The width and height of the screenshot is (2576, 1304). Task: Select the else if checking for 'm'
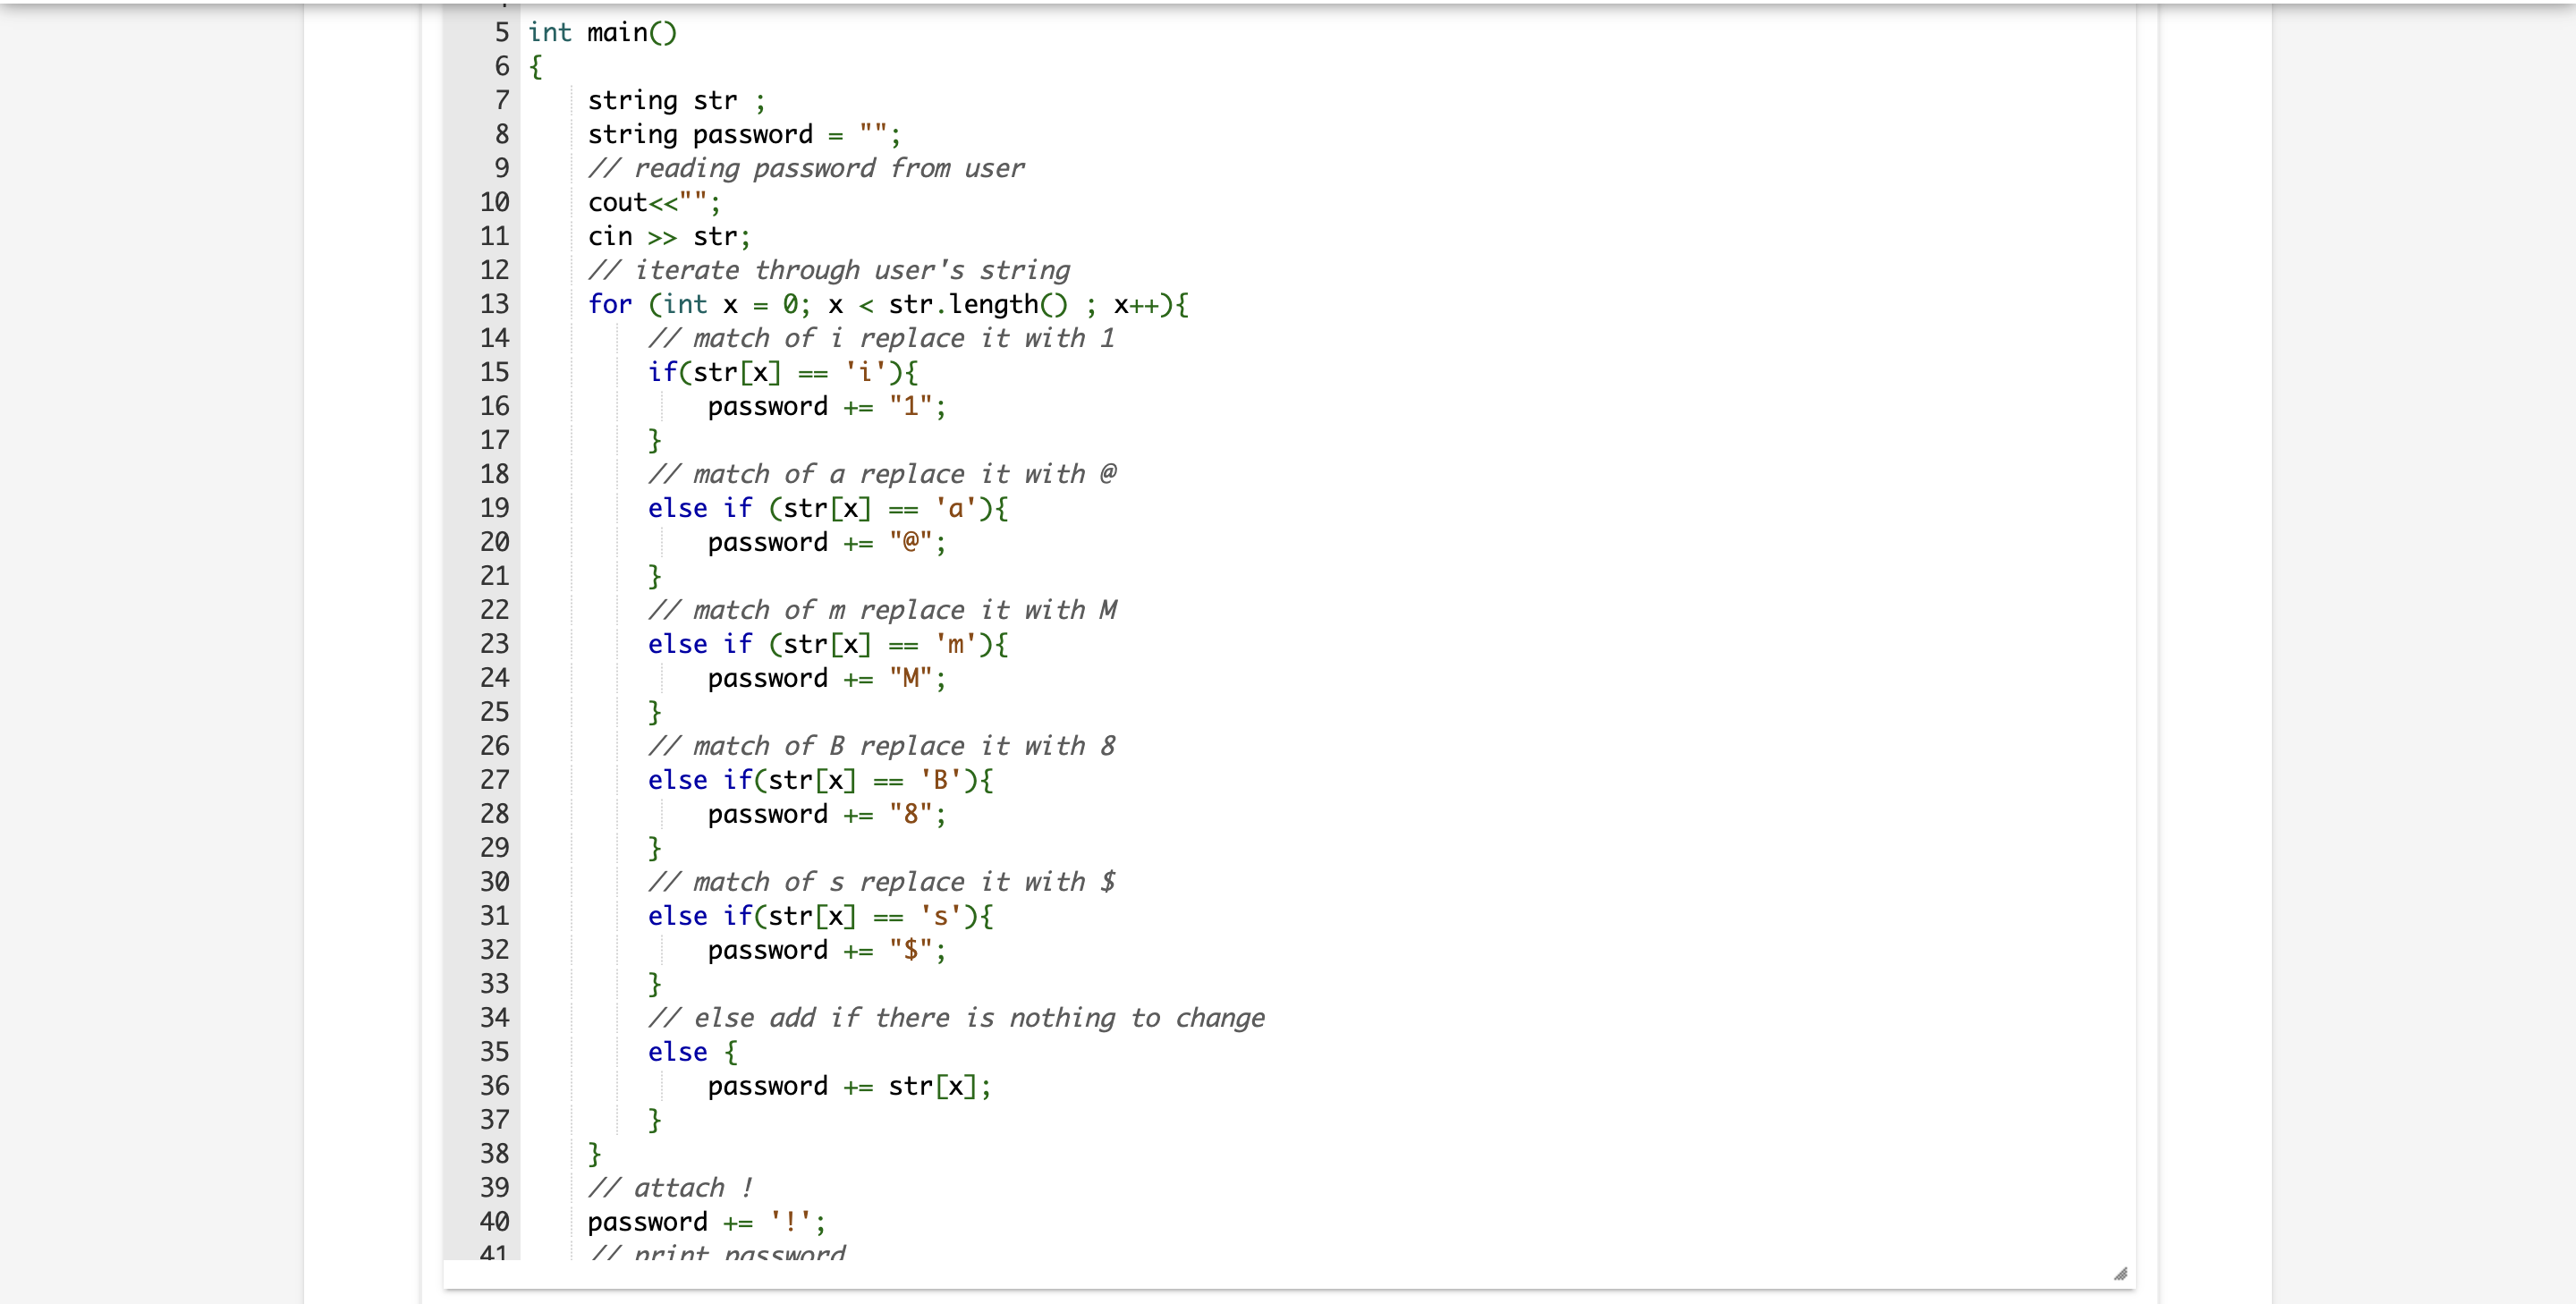click(x=827, y=644)
